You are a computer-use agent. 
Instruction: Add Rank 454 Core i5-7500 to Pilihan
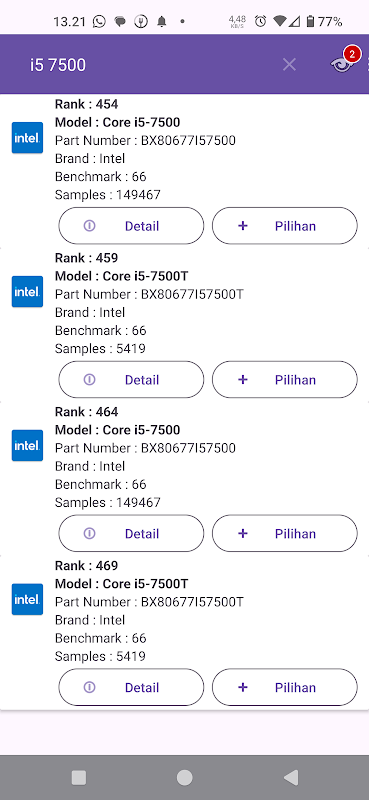point(285,226)
